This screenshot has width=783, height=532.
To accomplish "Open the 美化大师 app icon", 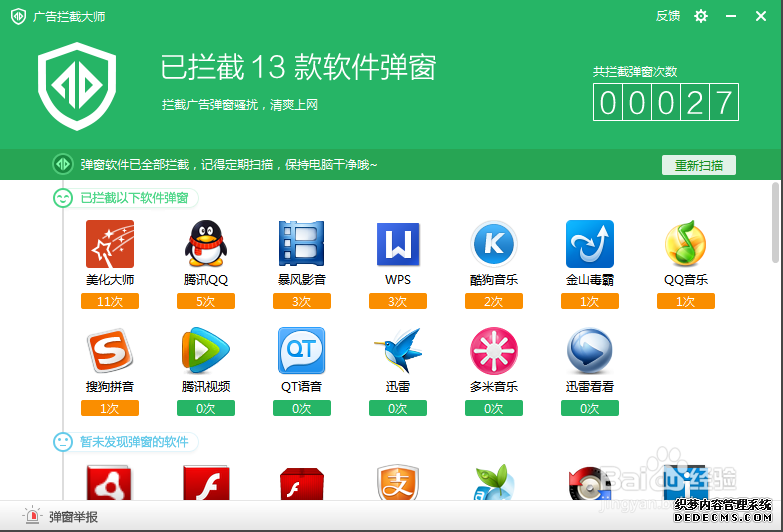I will (x=110, y=244).
